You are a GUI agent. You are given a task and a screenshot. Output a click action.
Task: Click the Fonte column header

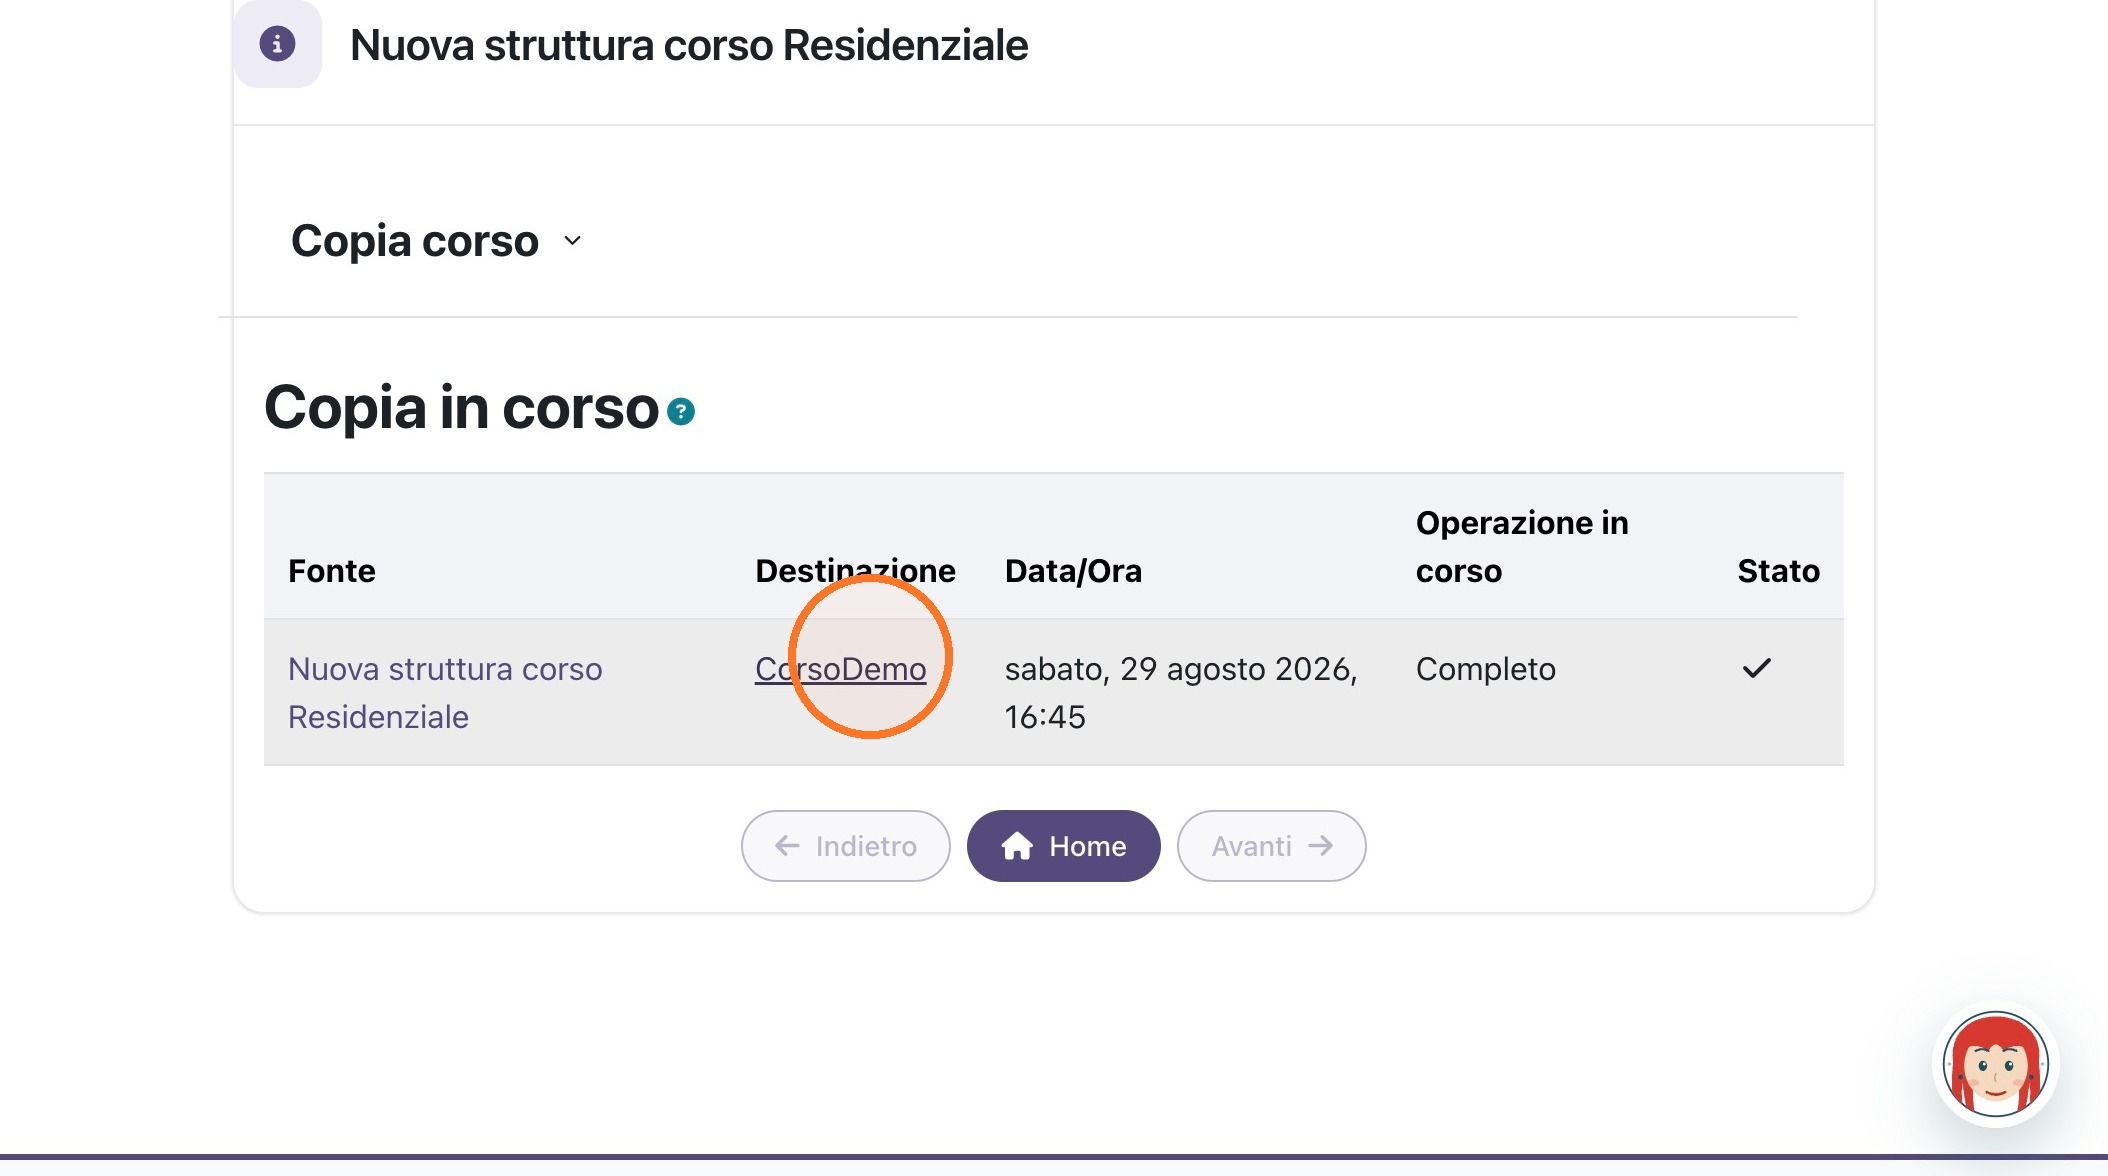point(332,571)
